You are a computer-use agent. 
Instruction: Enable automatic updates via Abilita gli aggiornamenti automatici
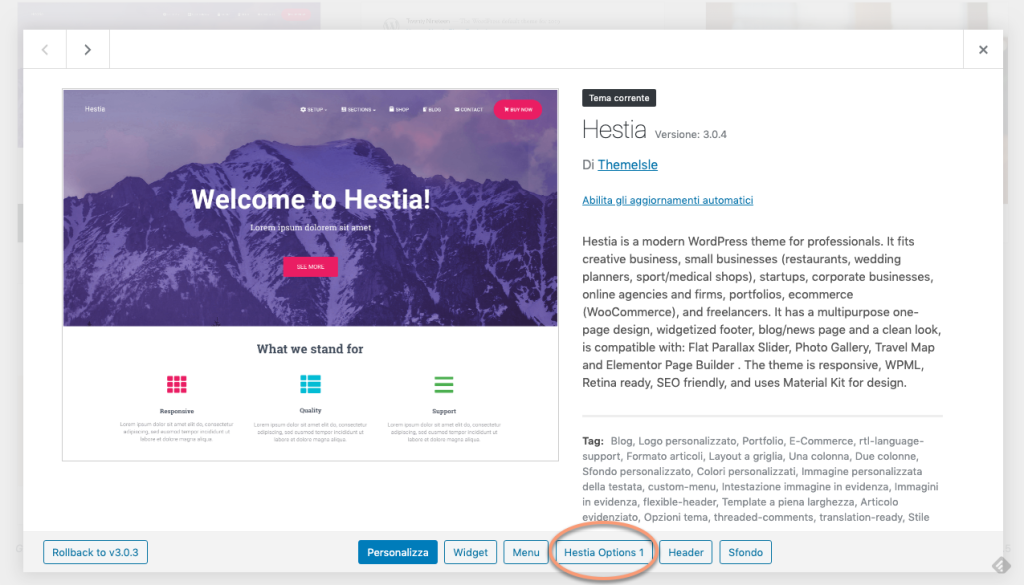pyautogui.click(x=667, y=200)
